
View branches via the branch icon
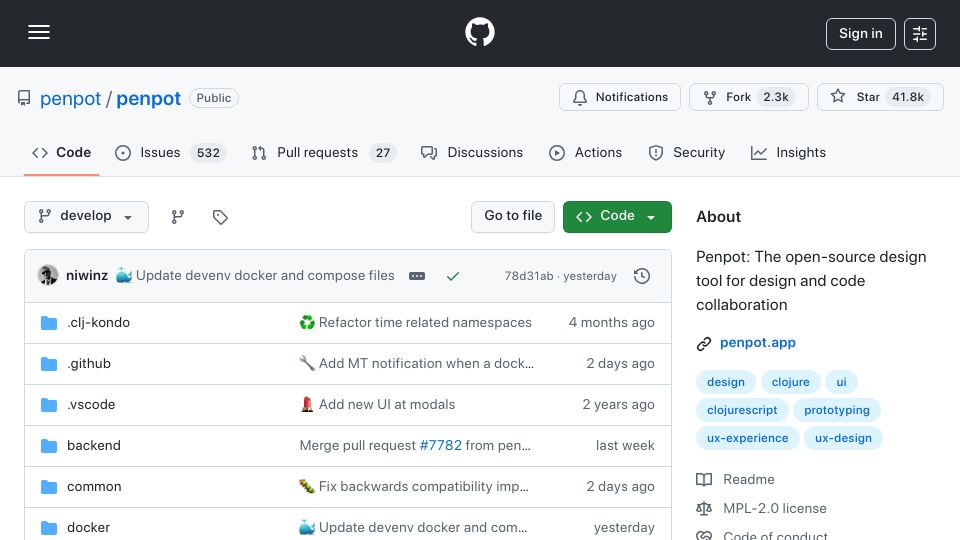178,217
